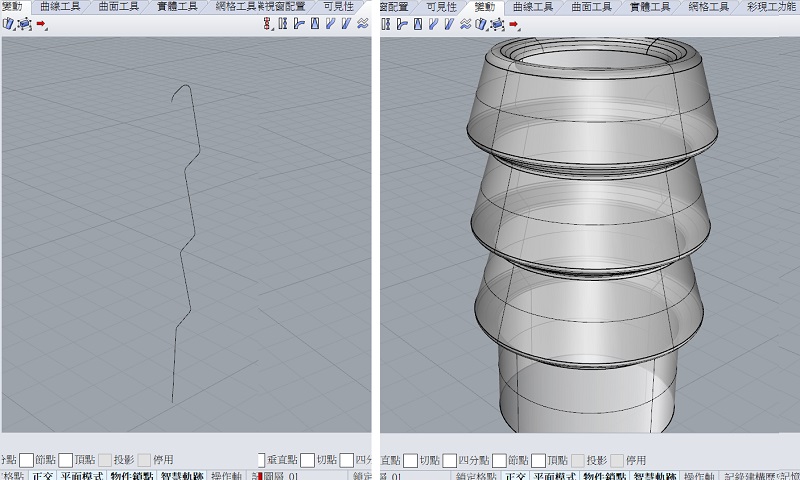
Task: Select Flow along curve in left window
Action: (331, 23)
